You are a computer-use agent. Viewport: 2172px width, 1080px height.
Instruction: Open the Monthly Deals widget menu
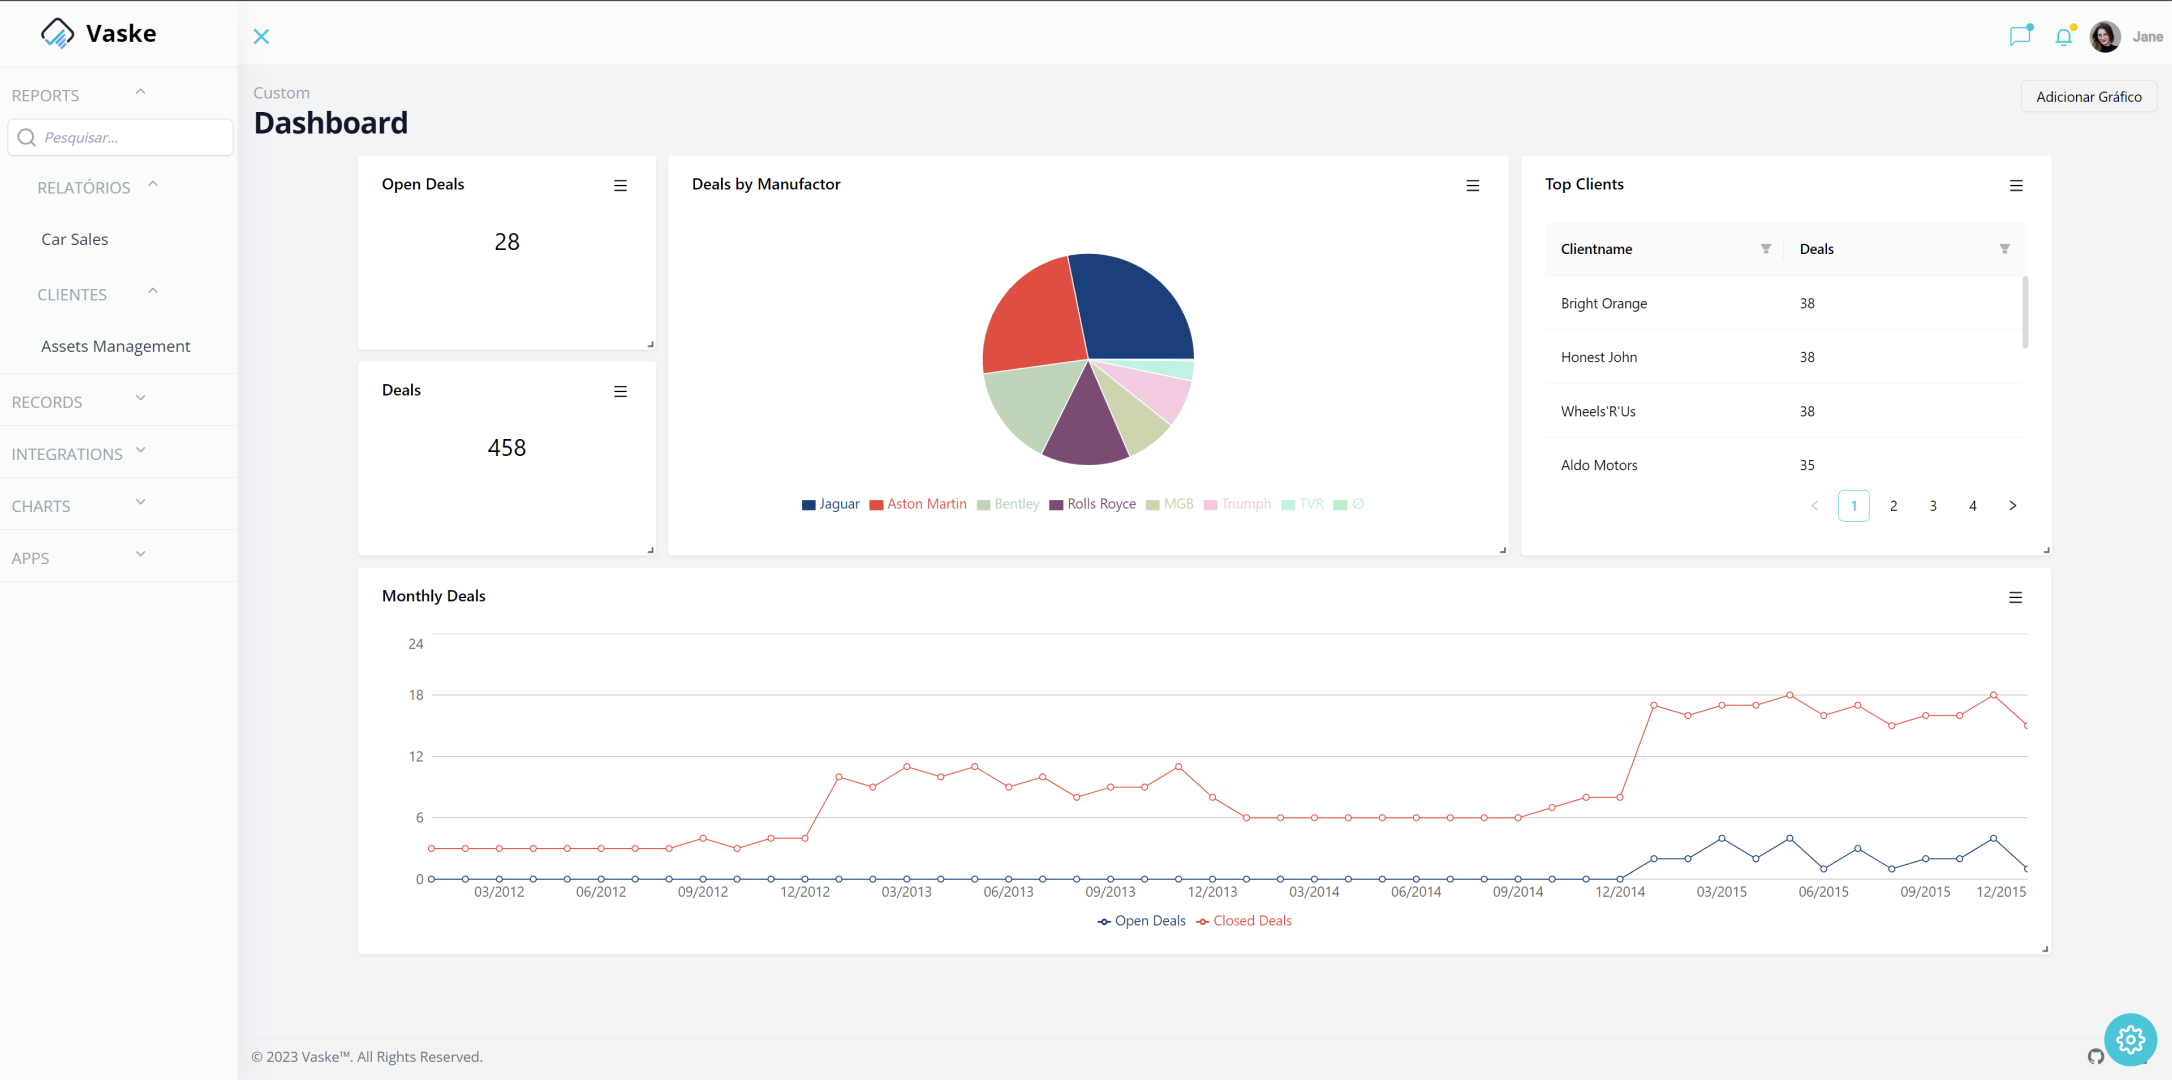pos(2015,598)
